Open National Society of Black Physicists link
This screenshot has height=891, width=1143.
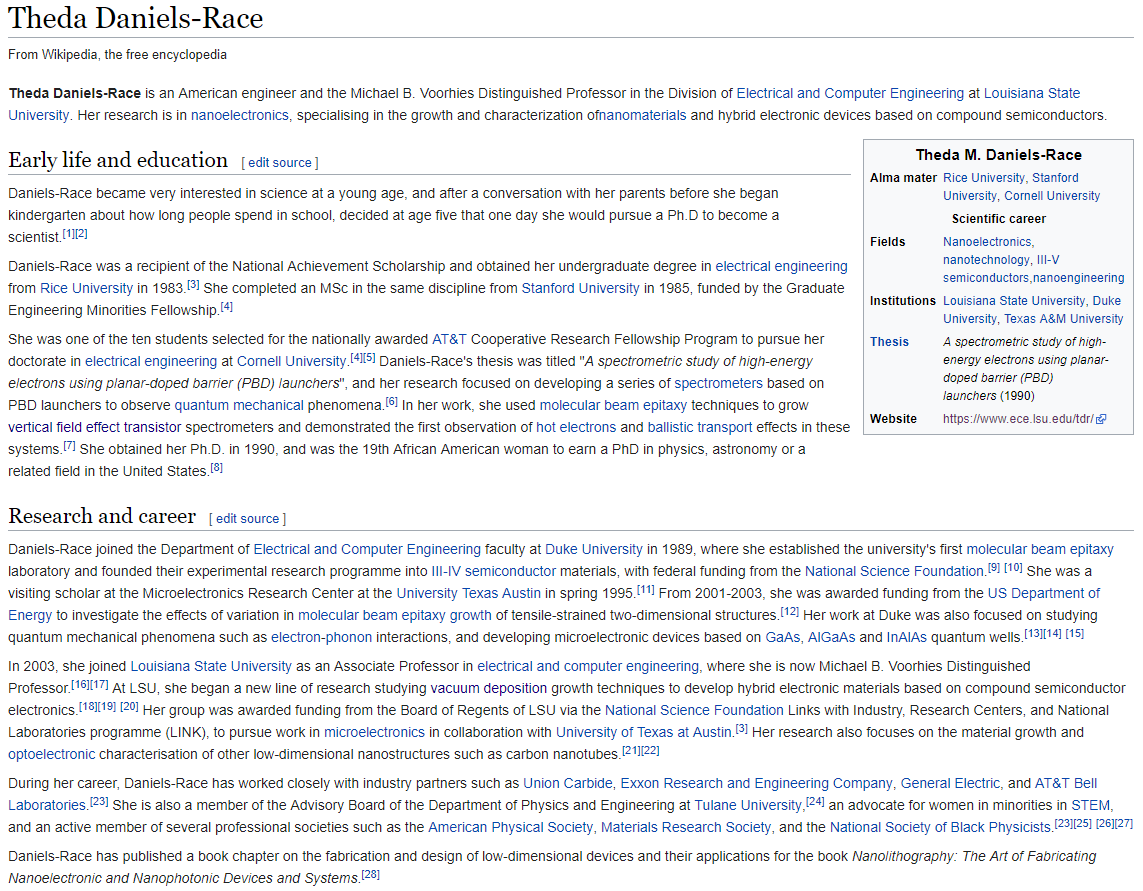[x=940, y=826]
